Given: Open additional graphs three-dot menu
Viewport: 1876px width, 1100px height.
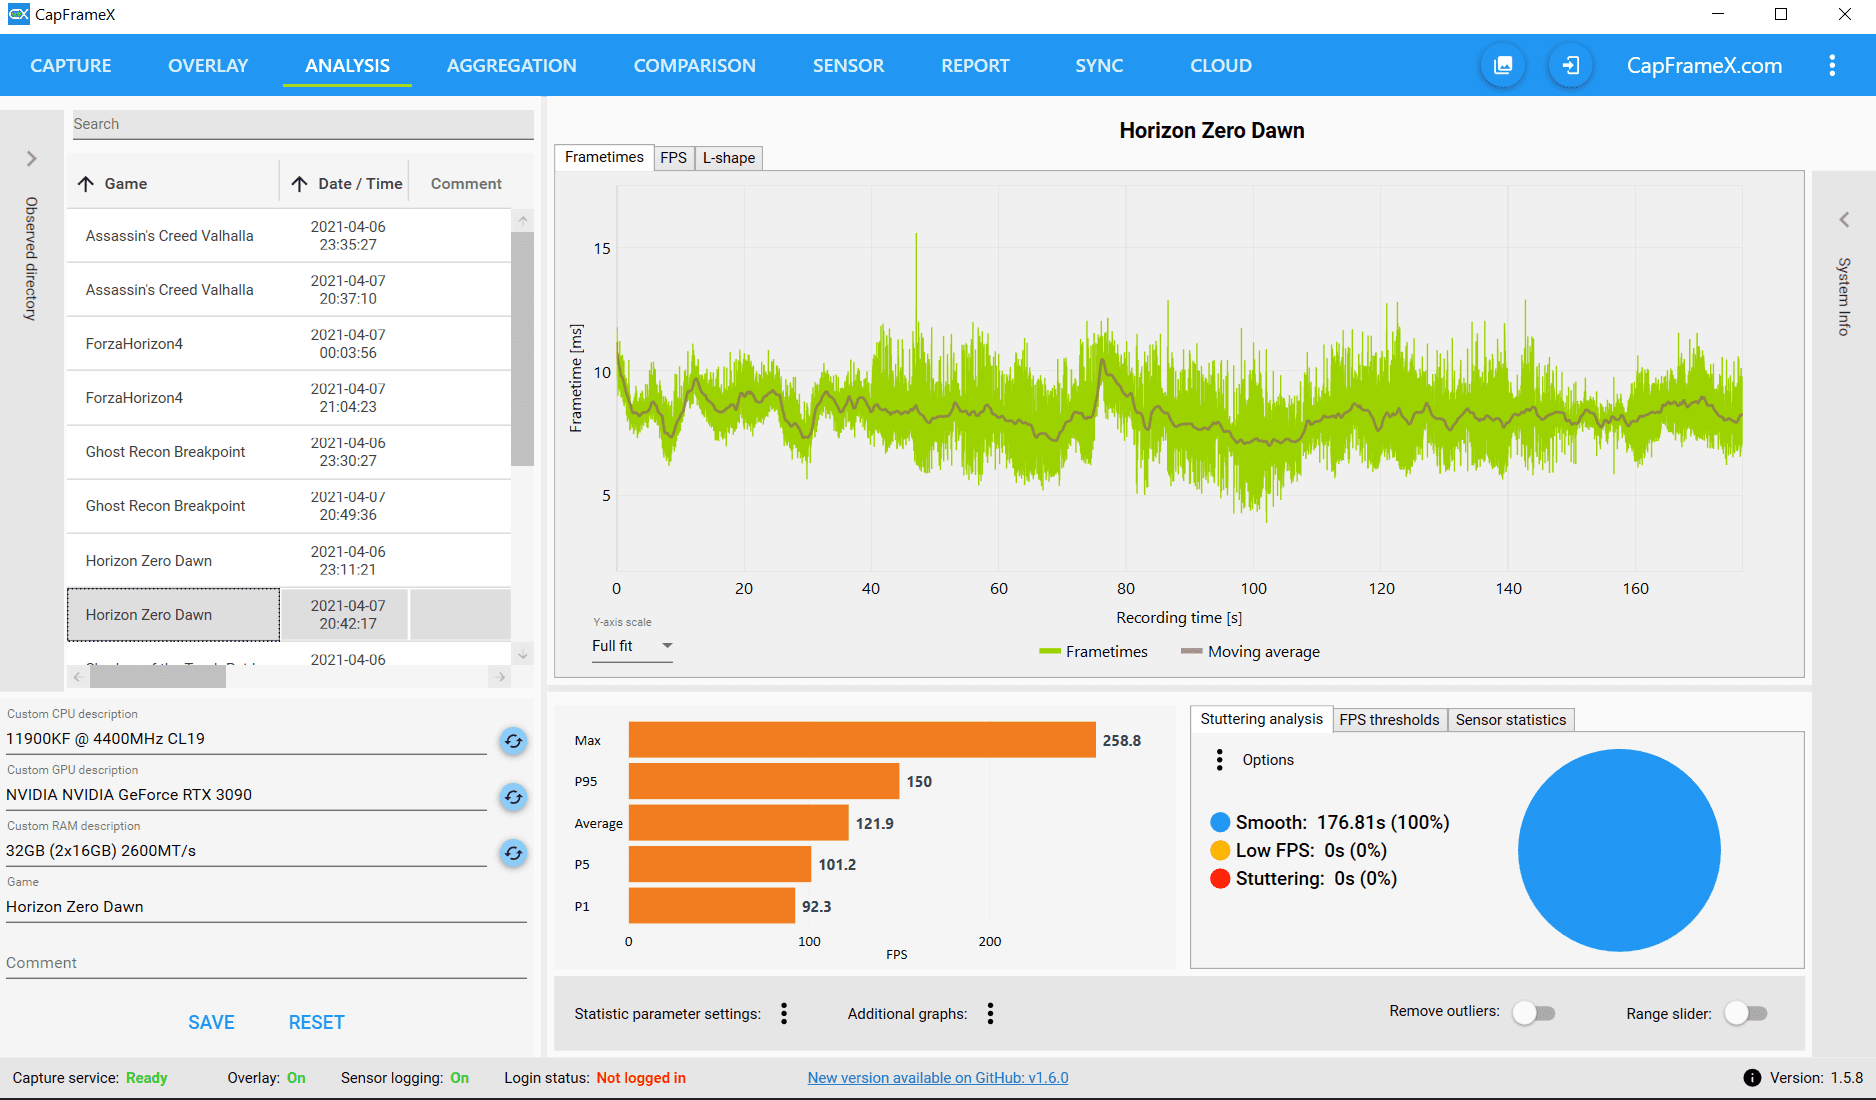Looking at the screenshot, I should [x=990, y=1014].
